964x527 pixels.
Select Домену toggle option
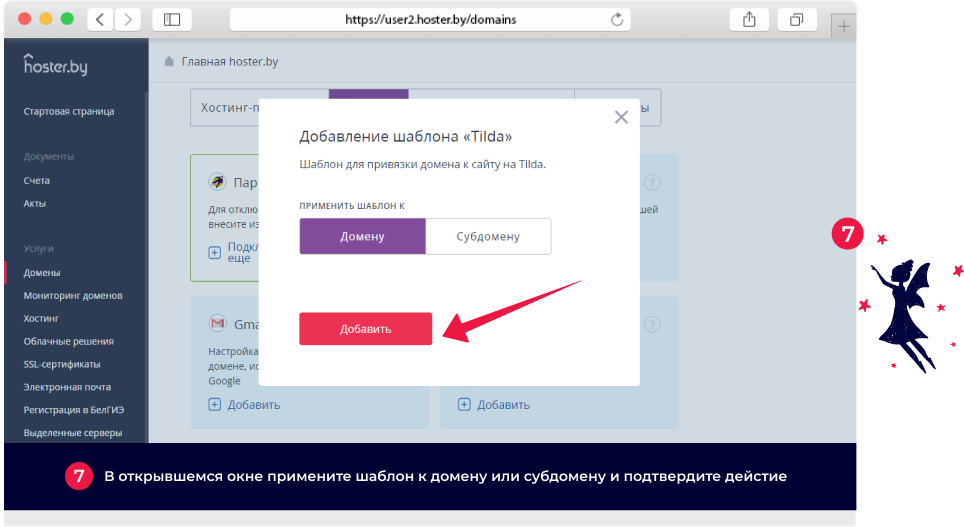[x=363, y=236]
